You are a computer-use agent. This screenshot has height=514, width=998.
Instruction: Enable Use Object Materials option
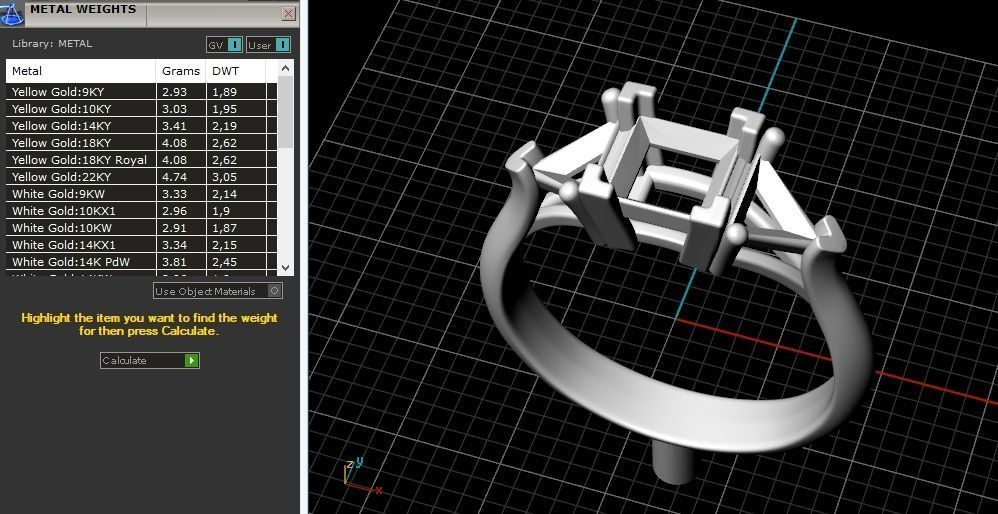[x=218, y=291]
